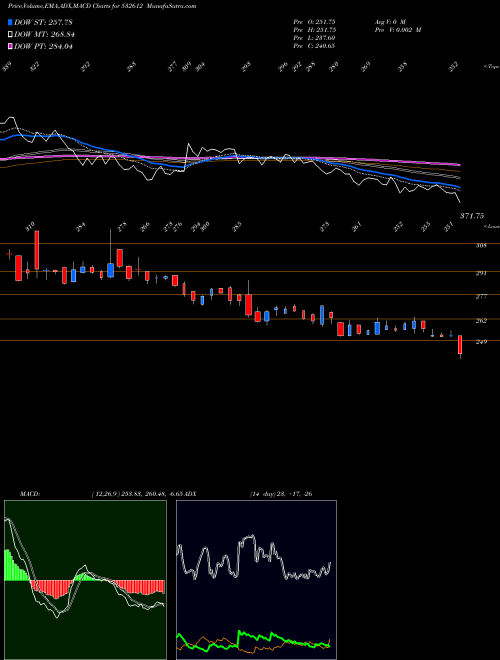
Task: Click the 'Pre L: 237.60' low value
Action: click(314, 38)
